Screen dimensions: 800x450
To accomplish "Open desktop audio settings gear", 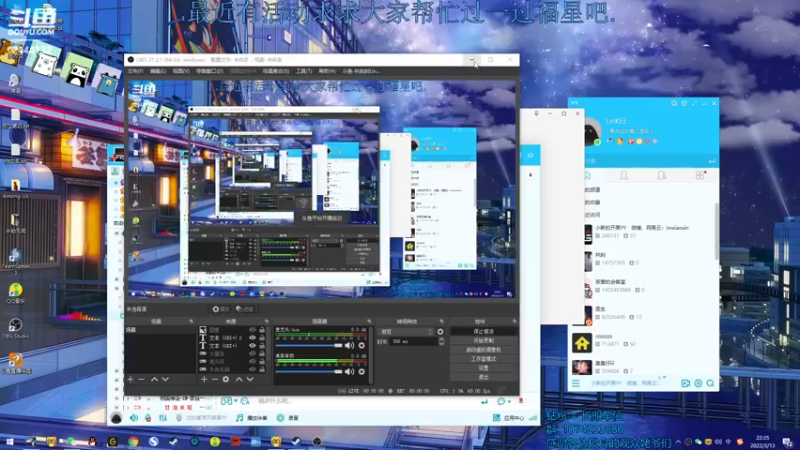I will (x=362, y=371).
